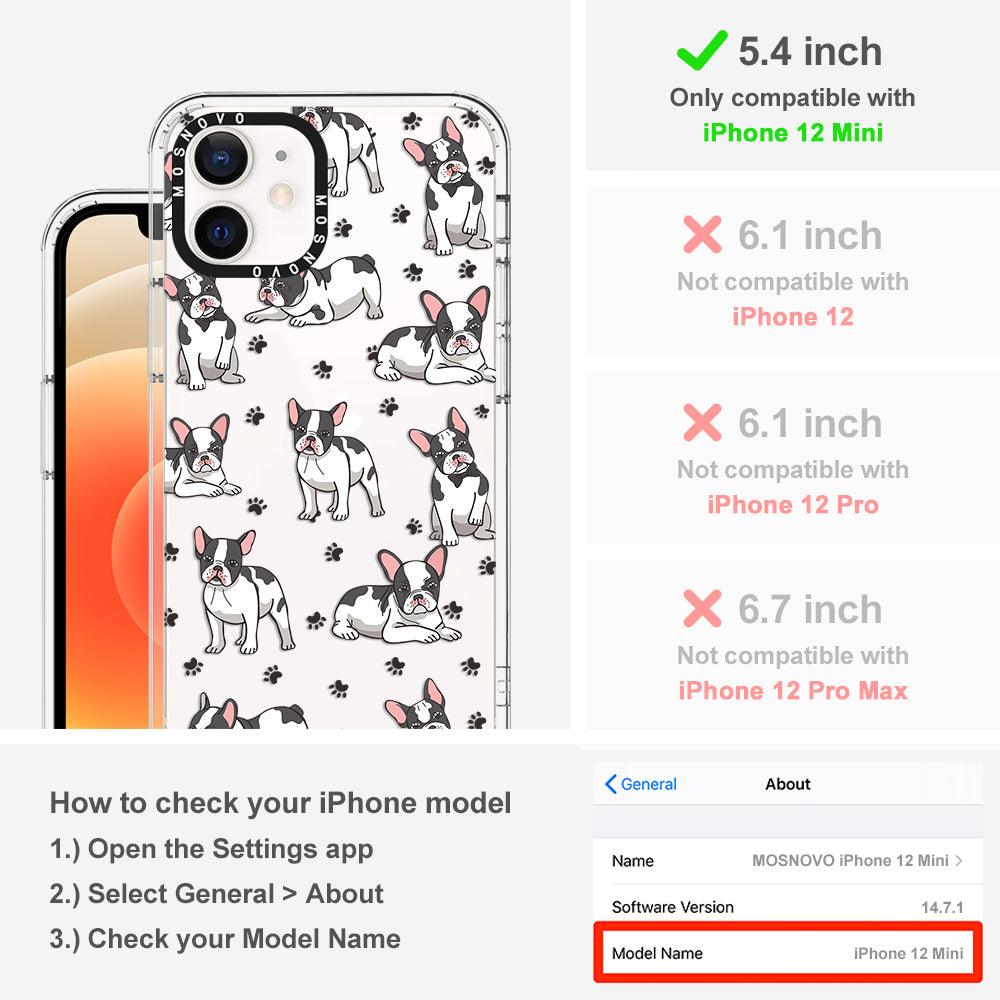Click the red X beside iPhone 12

702,234
